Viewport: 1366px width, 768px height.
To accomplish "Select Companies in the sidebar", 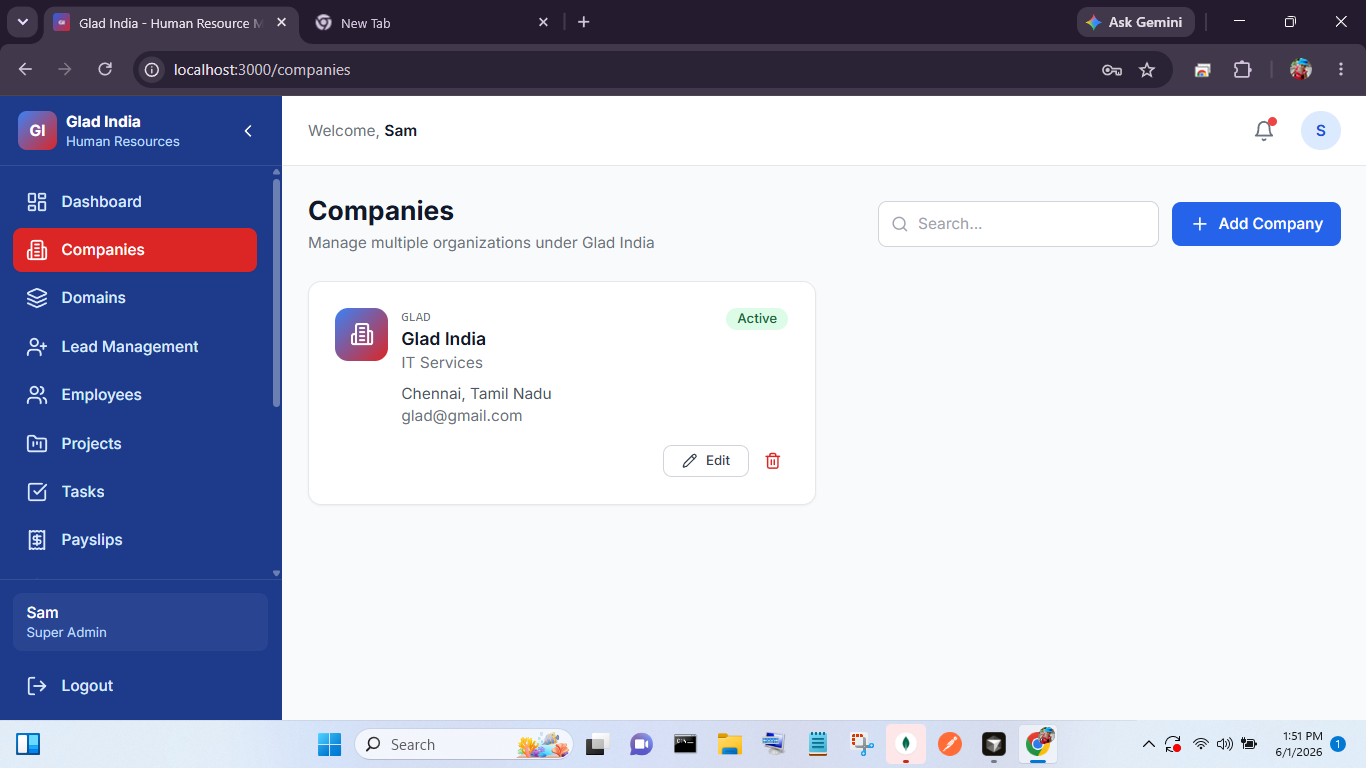I will coord(135,250).
